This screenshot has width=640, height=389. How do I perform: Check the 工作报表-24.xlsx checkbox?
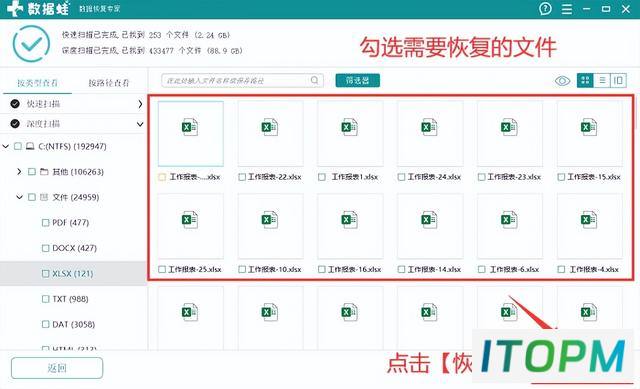point(401,177)
